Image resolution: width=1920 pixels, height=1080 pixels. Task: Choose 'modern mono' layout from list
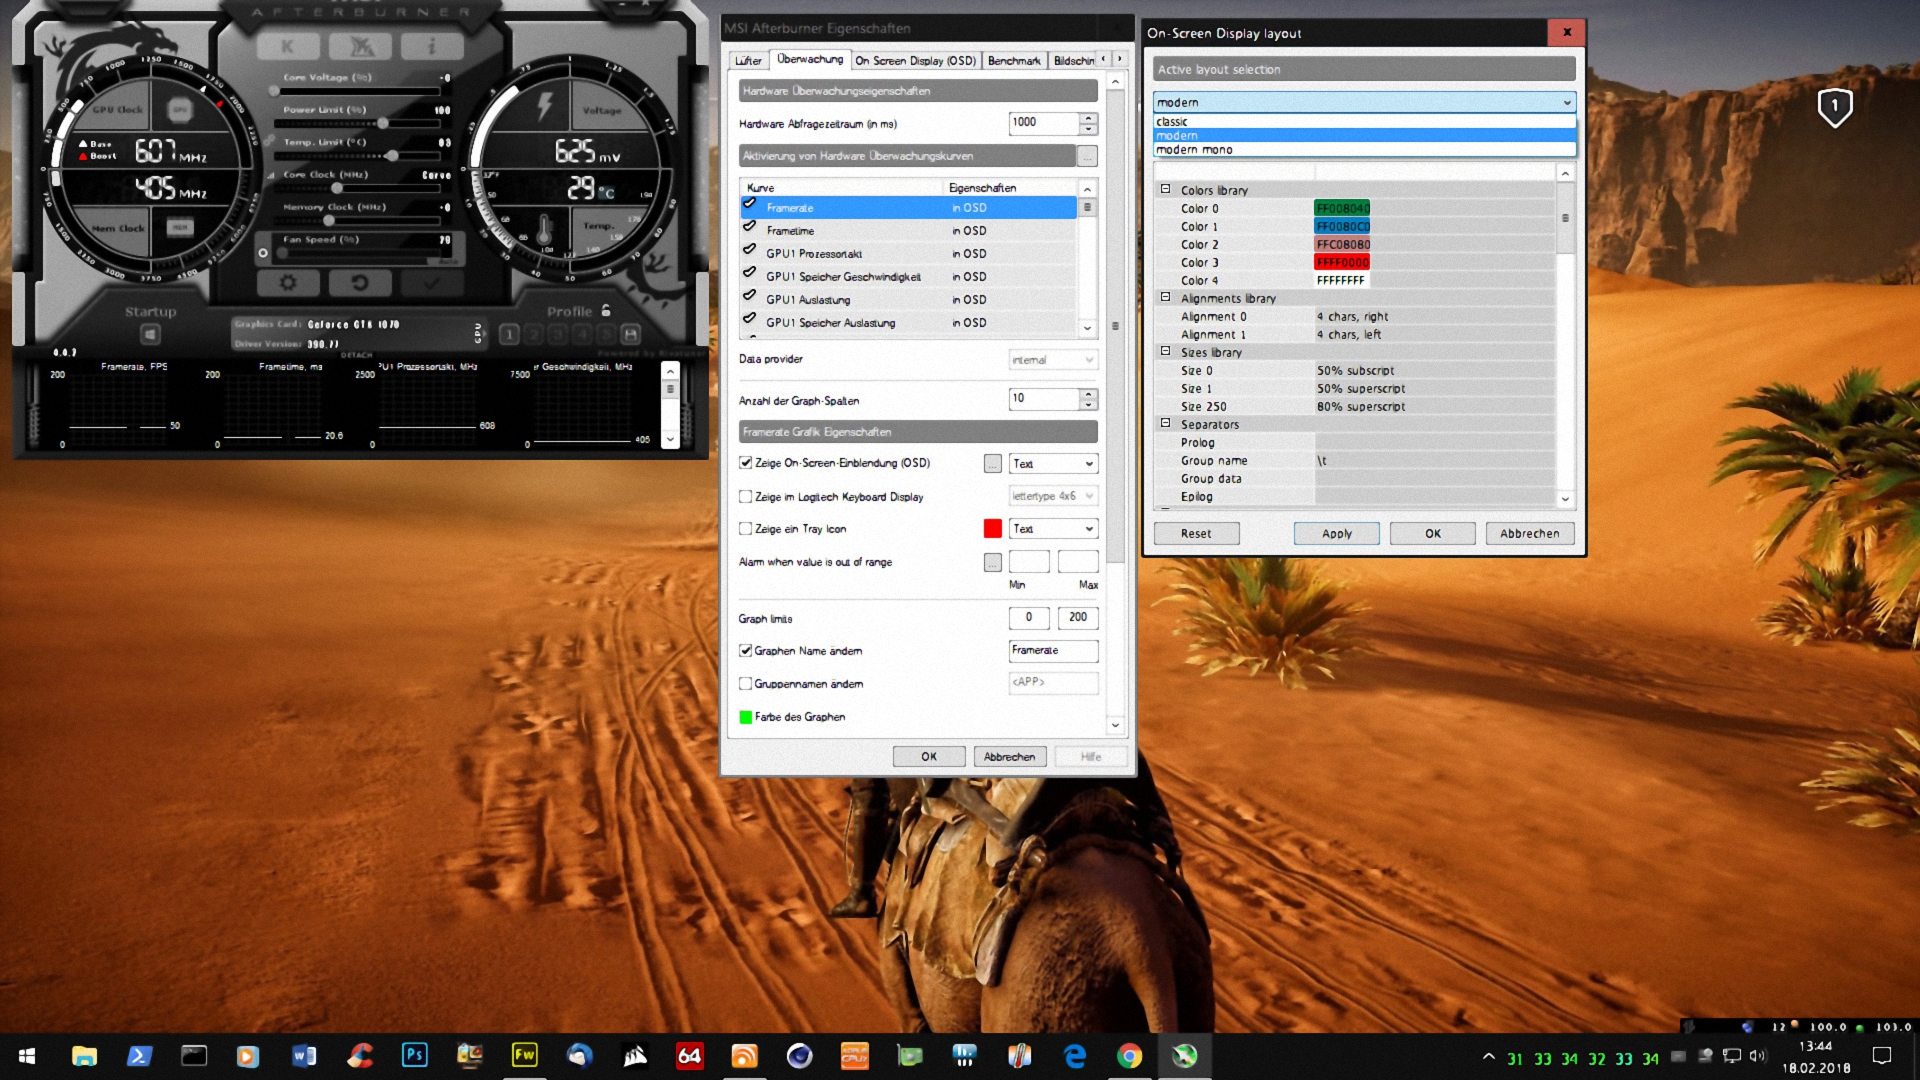click(x=1195, y=150)
